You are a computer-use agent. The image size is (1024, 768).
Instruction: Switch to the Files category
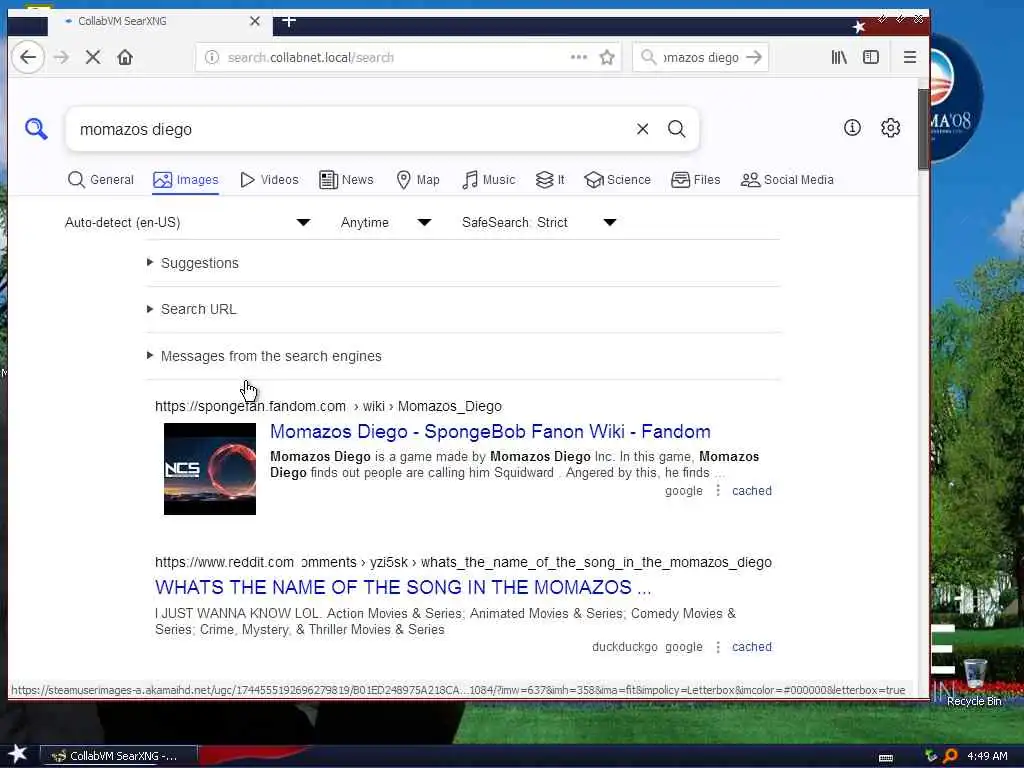coord(696,180)
